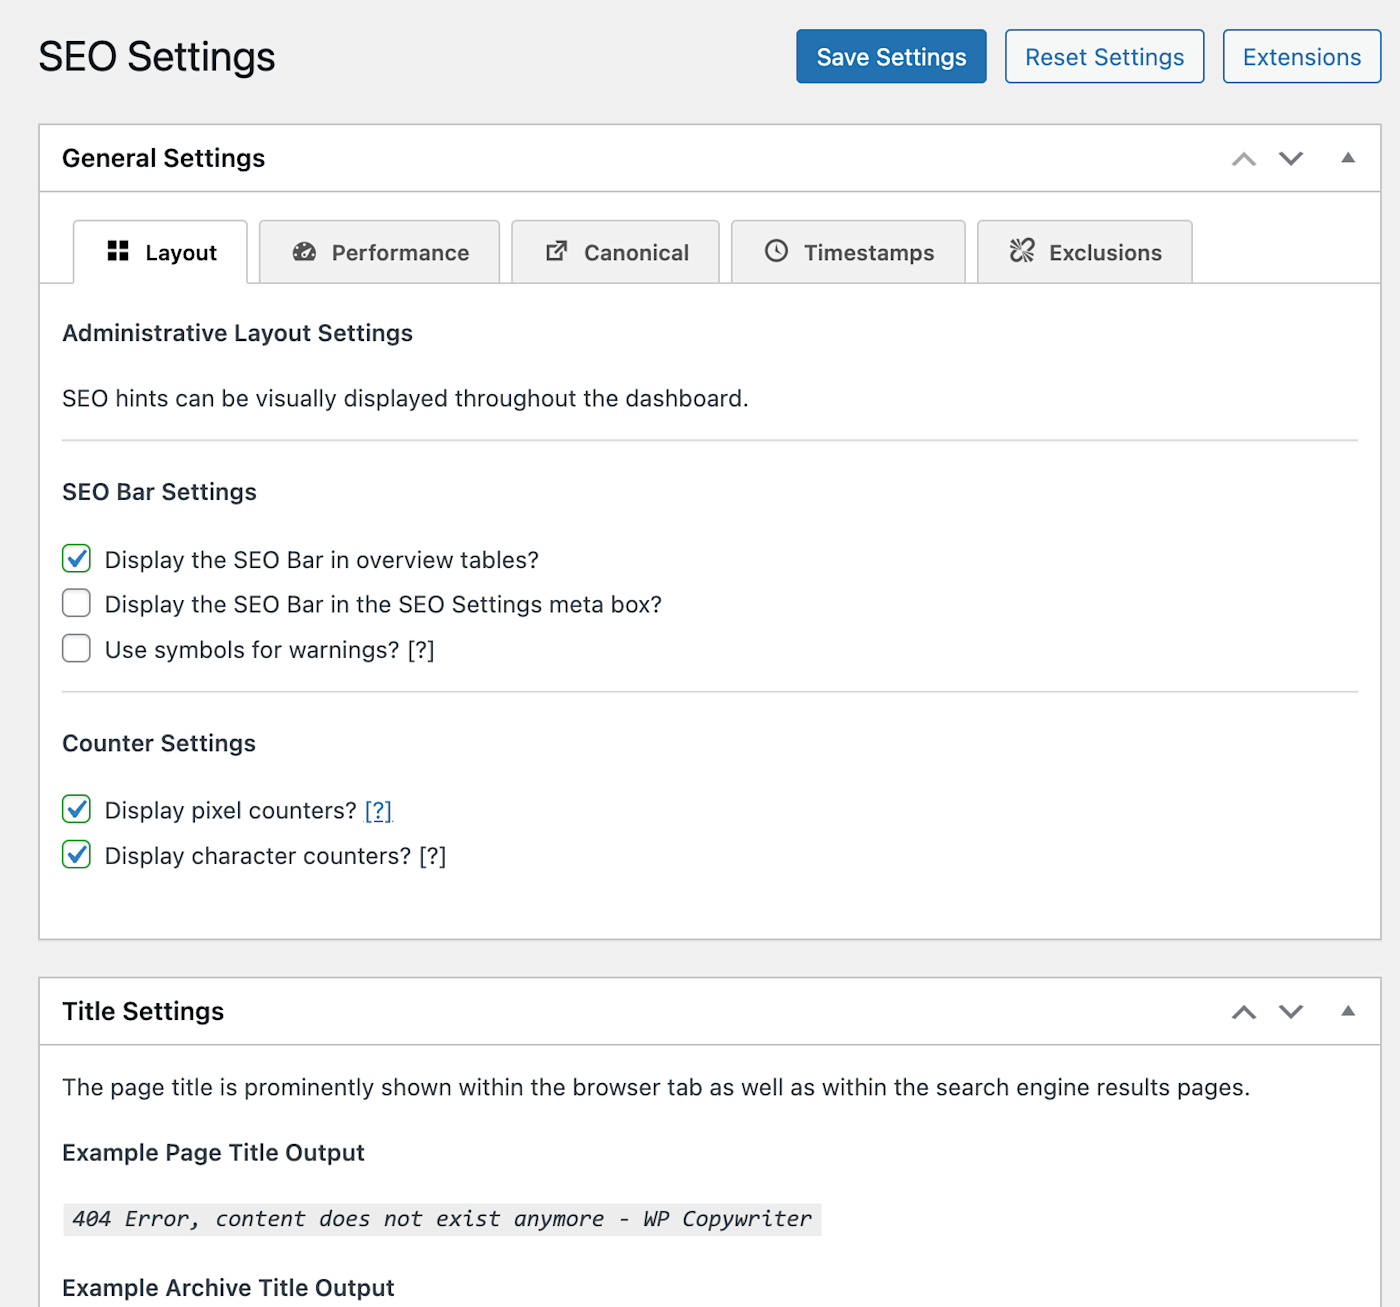This screenshot has width=1400, height=1307.
Task: Click the Save Settings button
Action: 891,57
